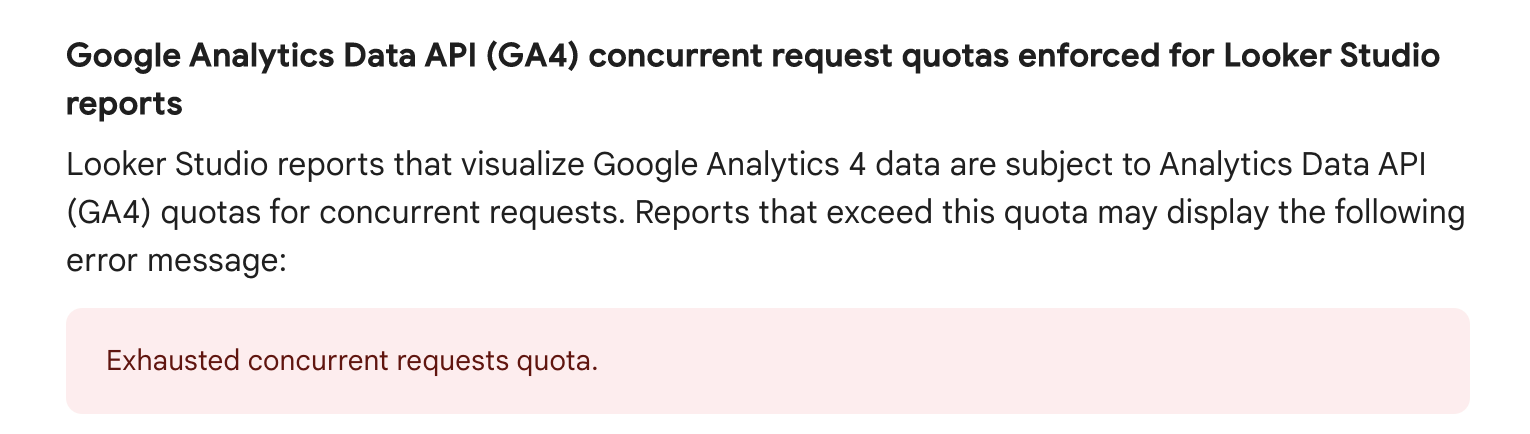Click 'error message:' ending the paragraph
Screen dimensions: 1530x434
[176, 262]
